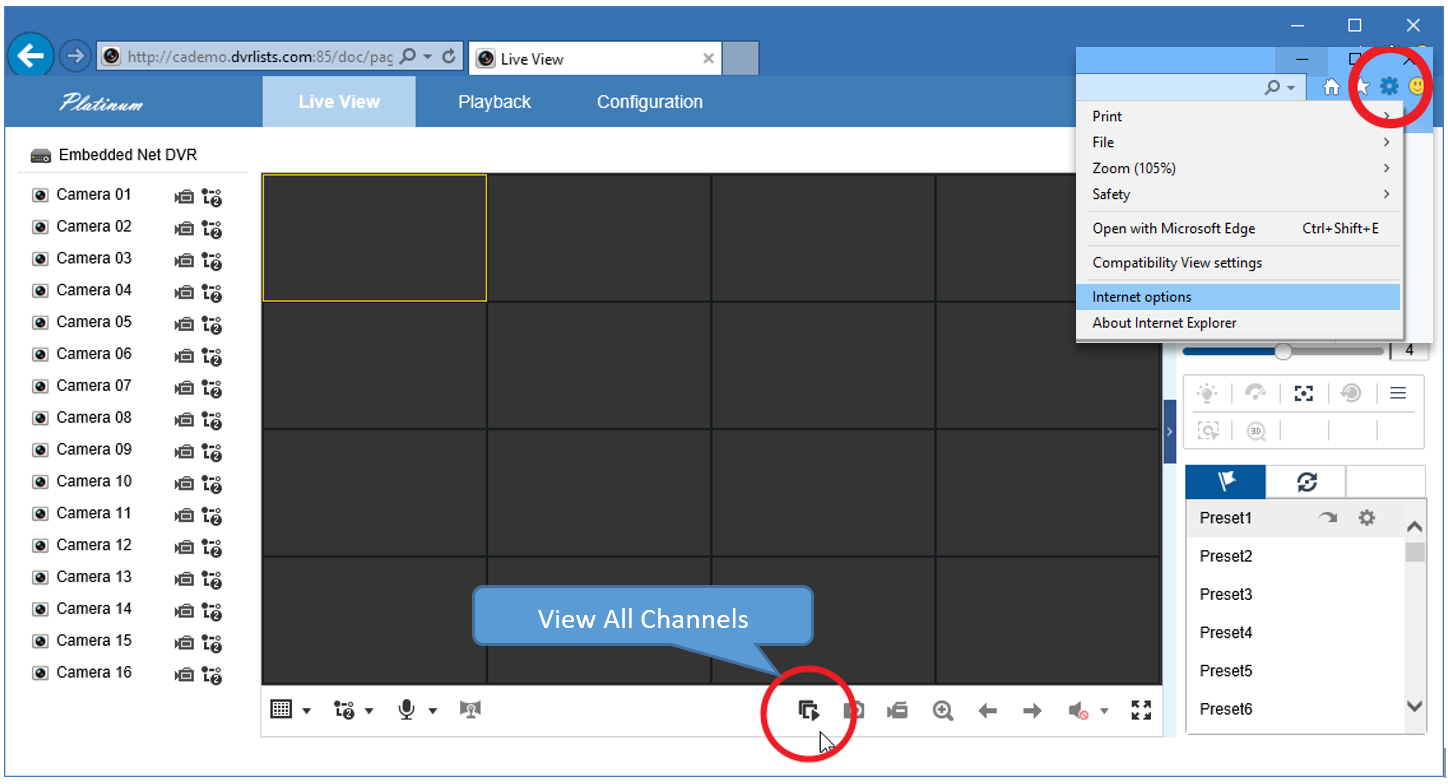
Task: Click the digital zoom magnifier icon
Action: click(942, 711)
